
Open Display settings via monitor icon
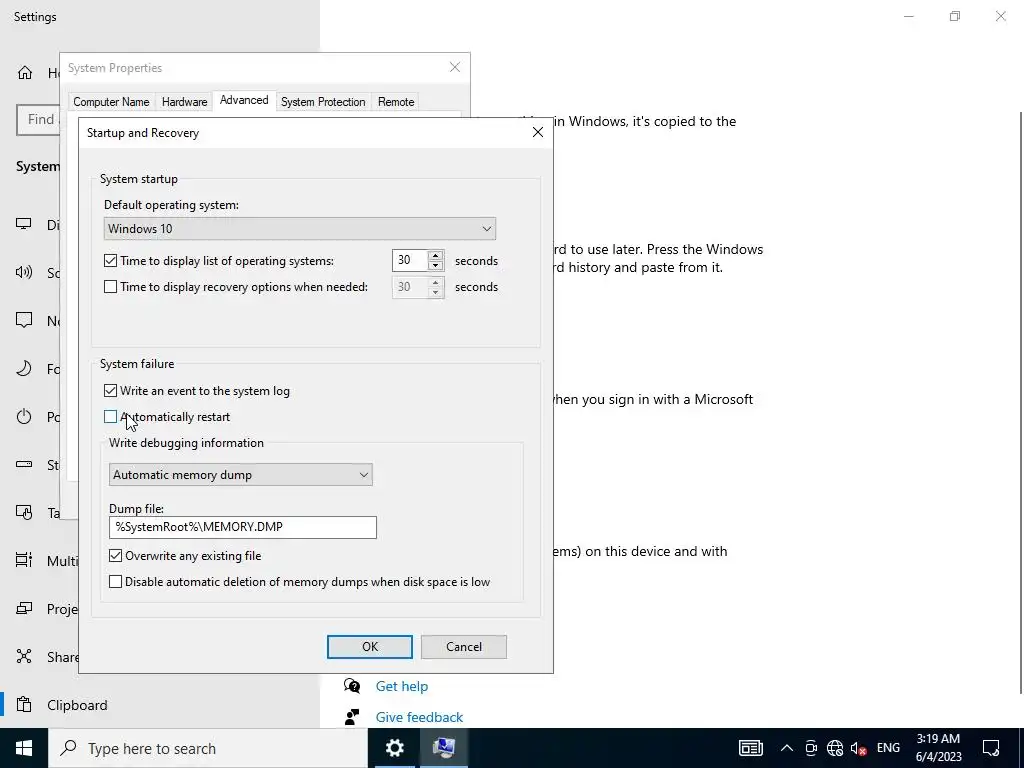point(24,224)
